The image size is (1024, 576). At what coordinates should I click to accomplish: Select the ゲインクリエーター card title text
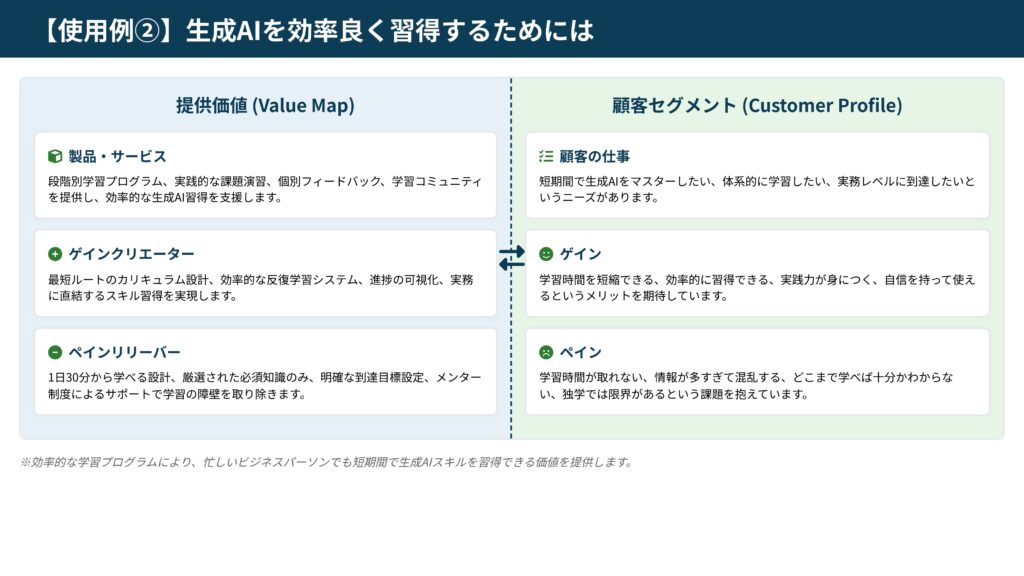point(131,254)
